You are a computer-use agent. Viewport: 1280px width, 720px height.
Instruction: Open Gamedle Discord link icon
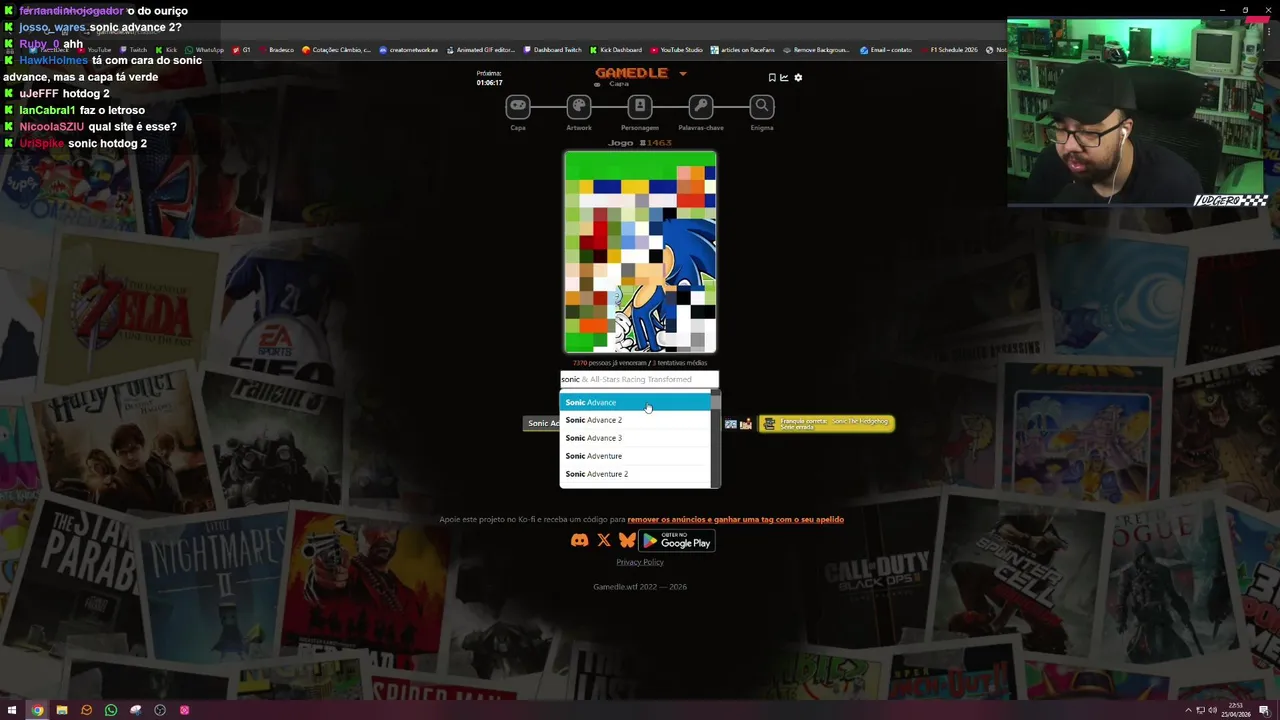tap(579, 540)
